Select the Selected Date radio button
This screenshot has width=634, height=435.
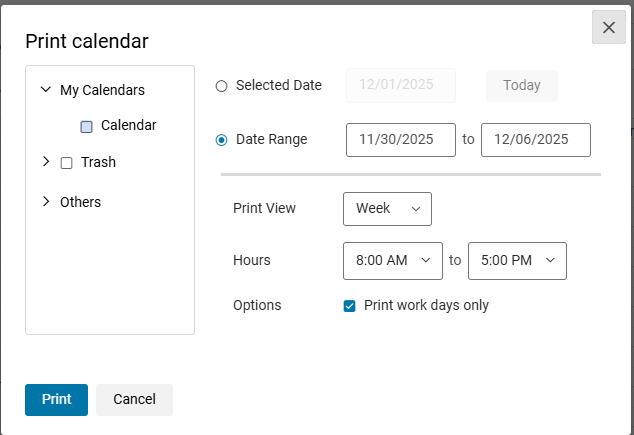222,86
